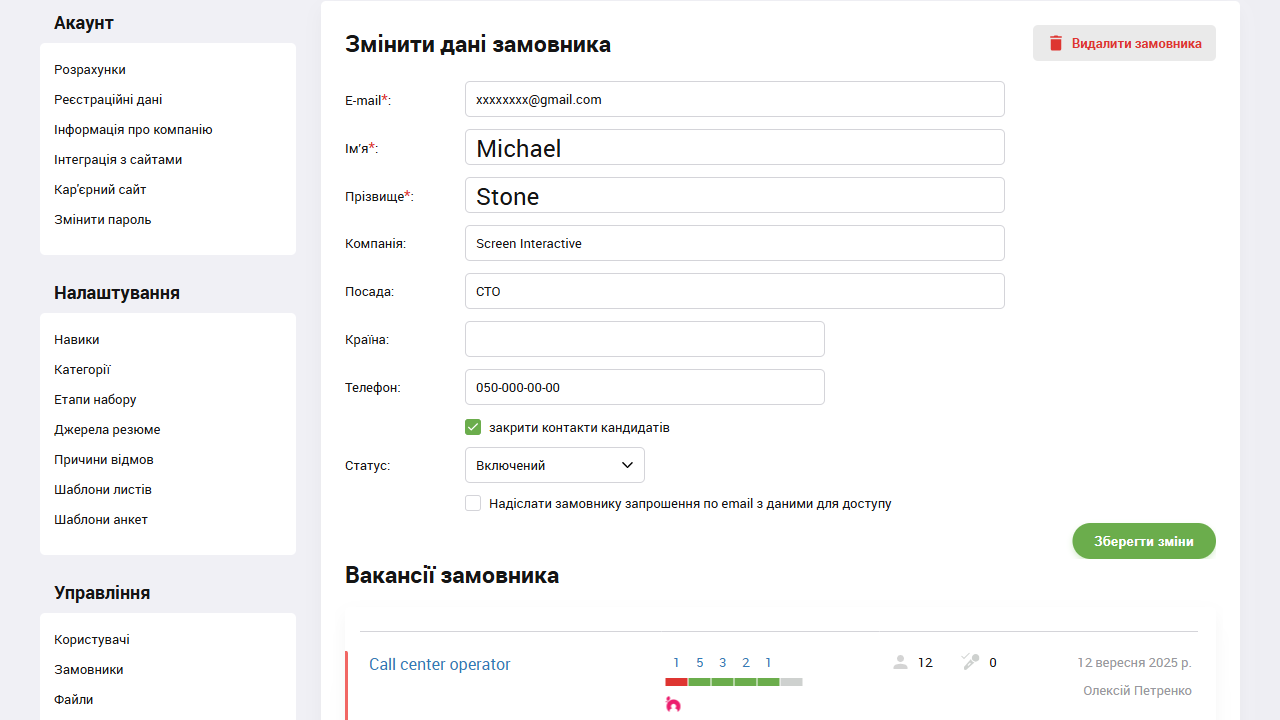
Task: Go to Етапи набору settings
Action: tap(94, 399)
